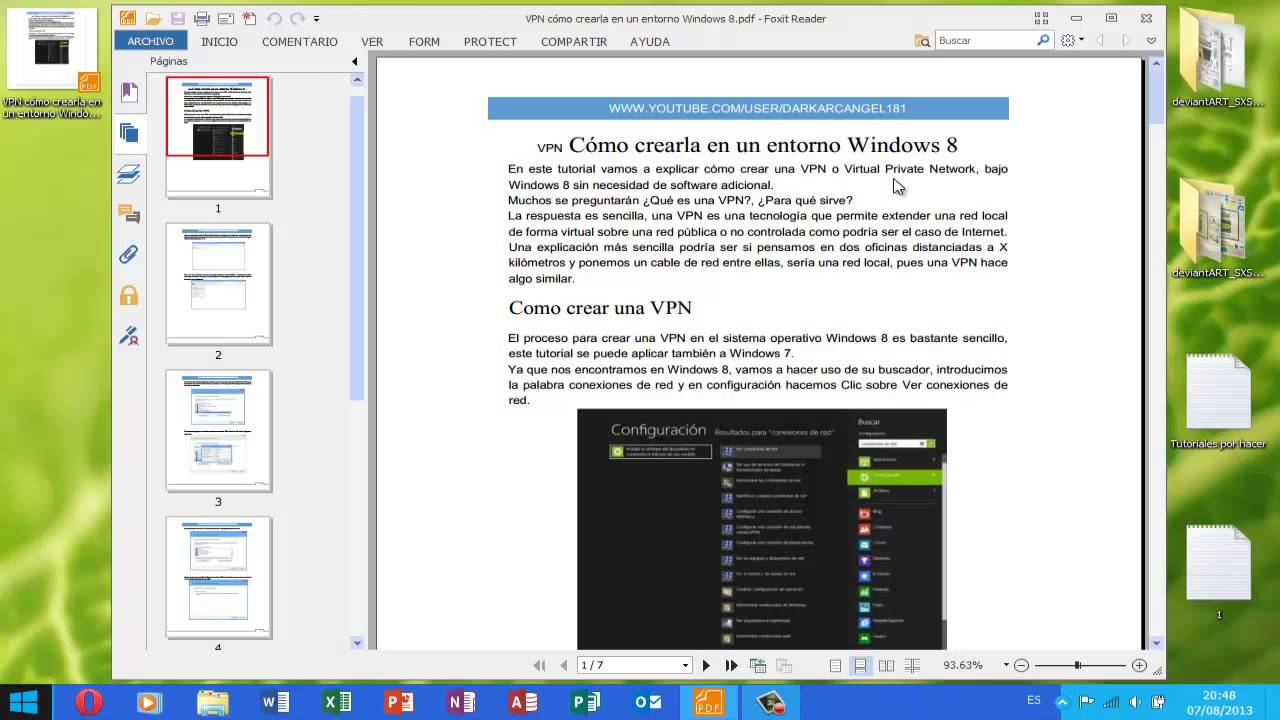Switch to continuous page view mode
Viewport: 1280px width, 720px height.
click(860, 665)
